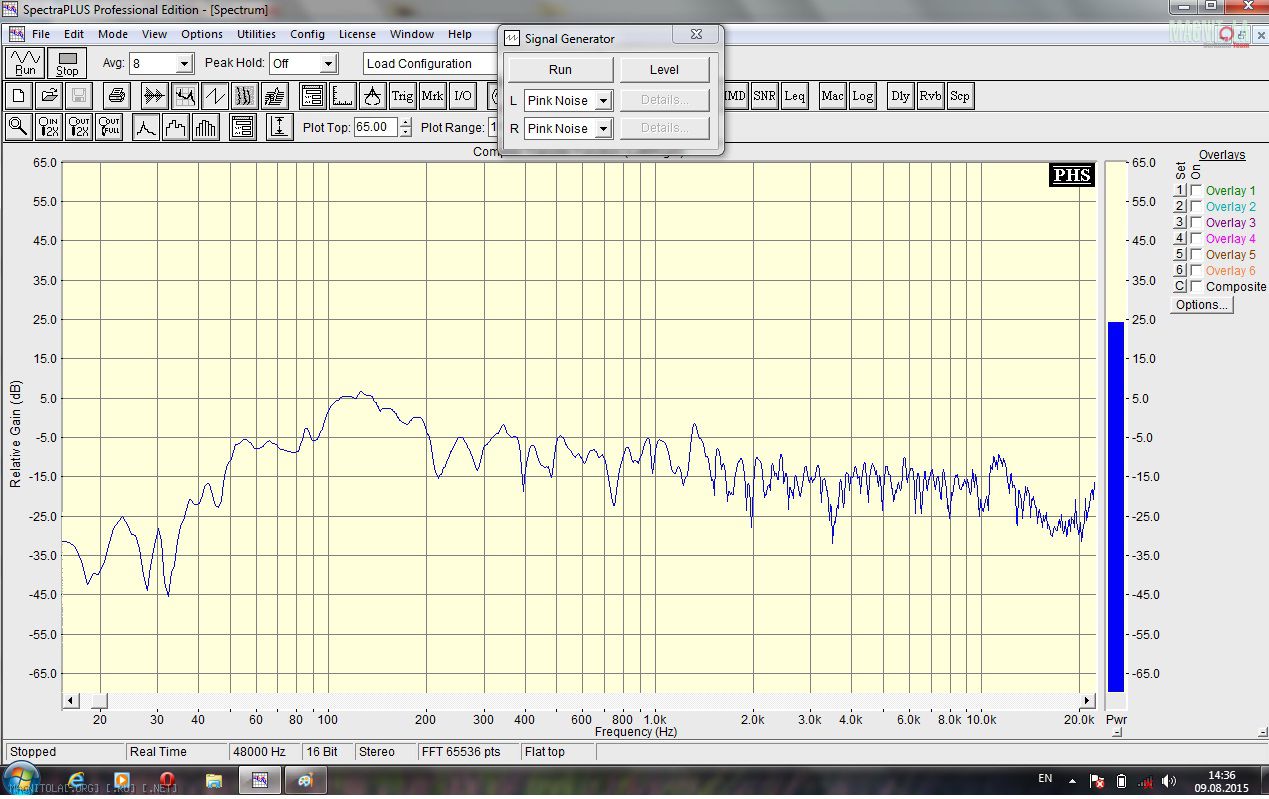
Task: Click the Level button in Signal Generator
Action: (x=664, y=70)
